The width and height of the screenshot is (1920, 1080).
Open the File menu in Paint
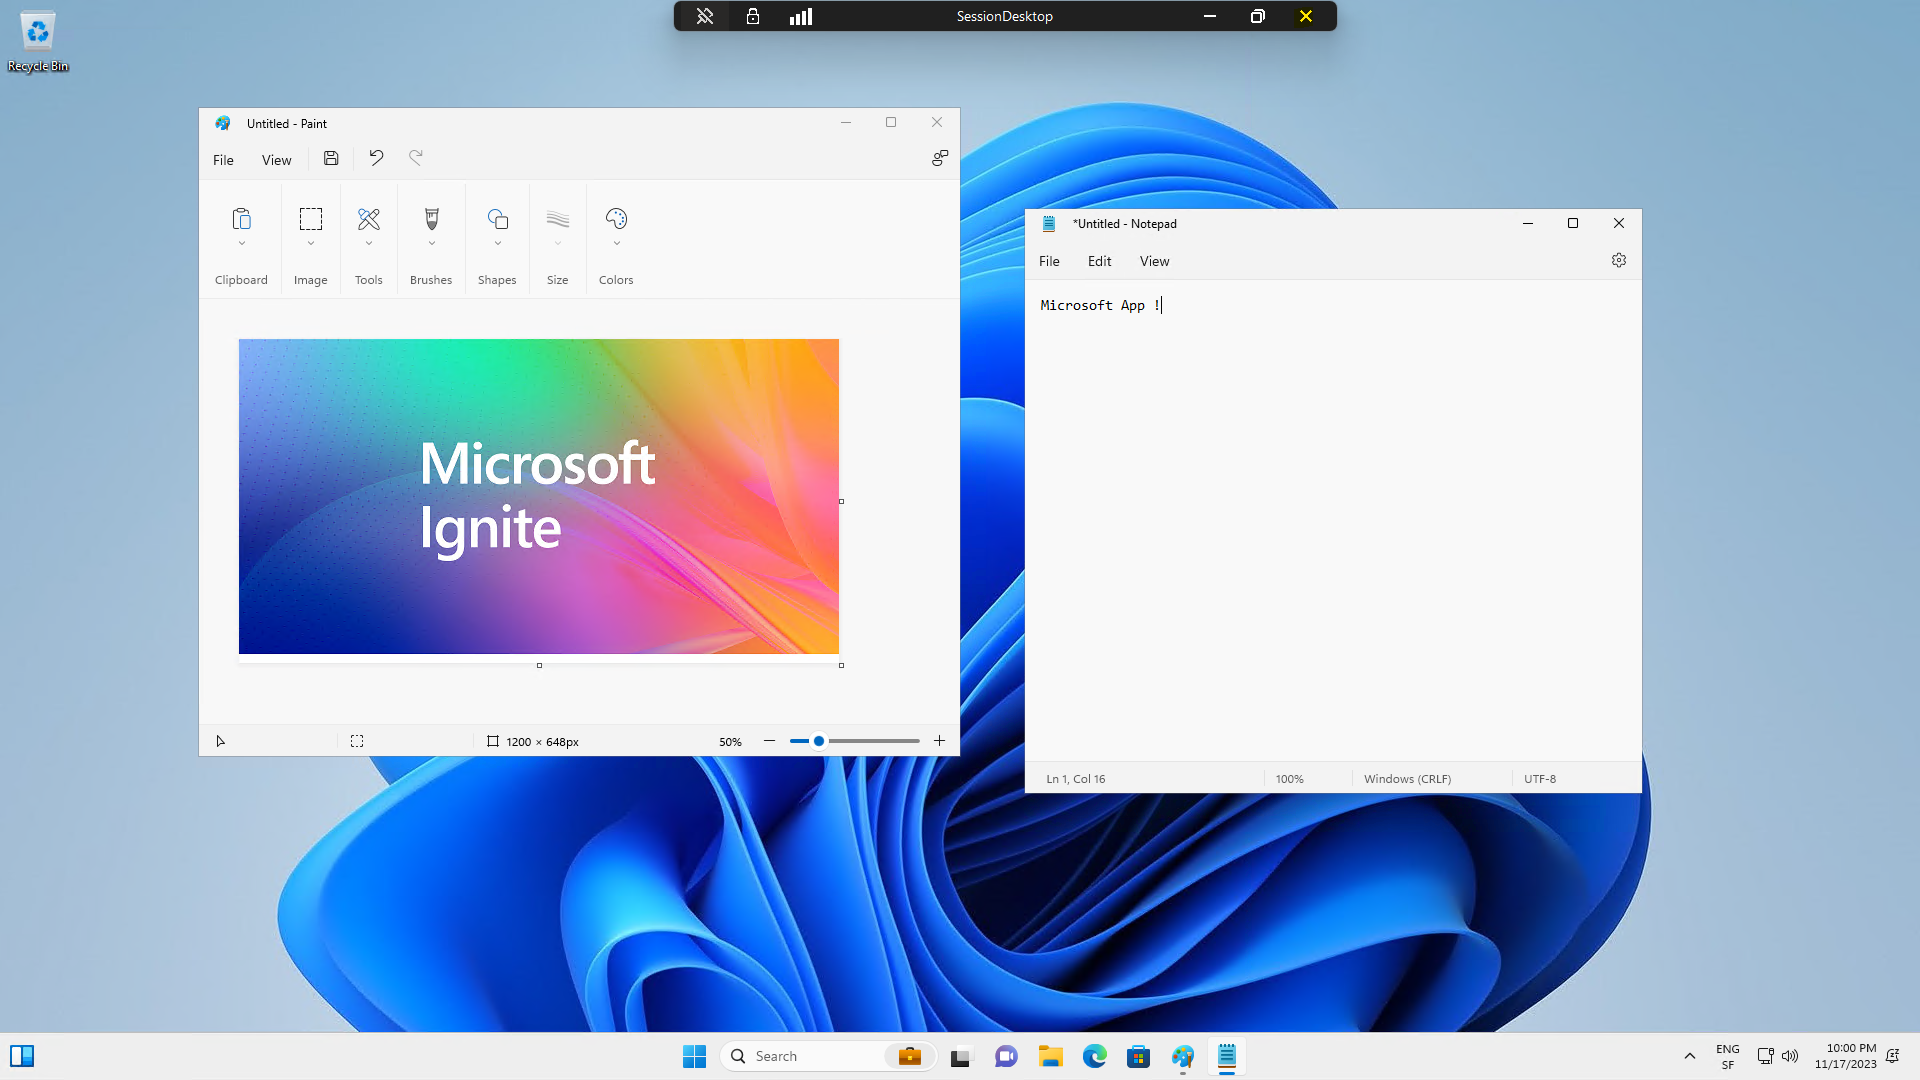(223, 160)
